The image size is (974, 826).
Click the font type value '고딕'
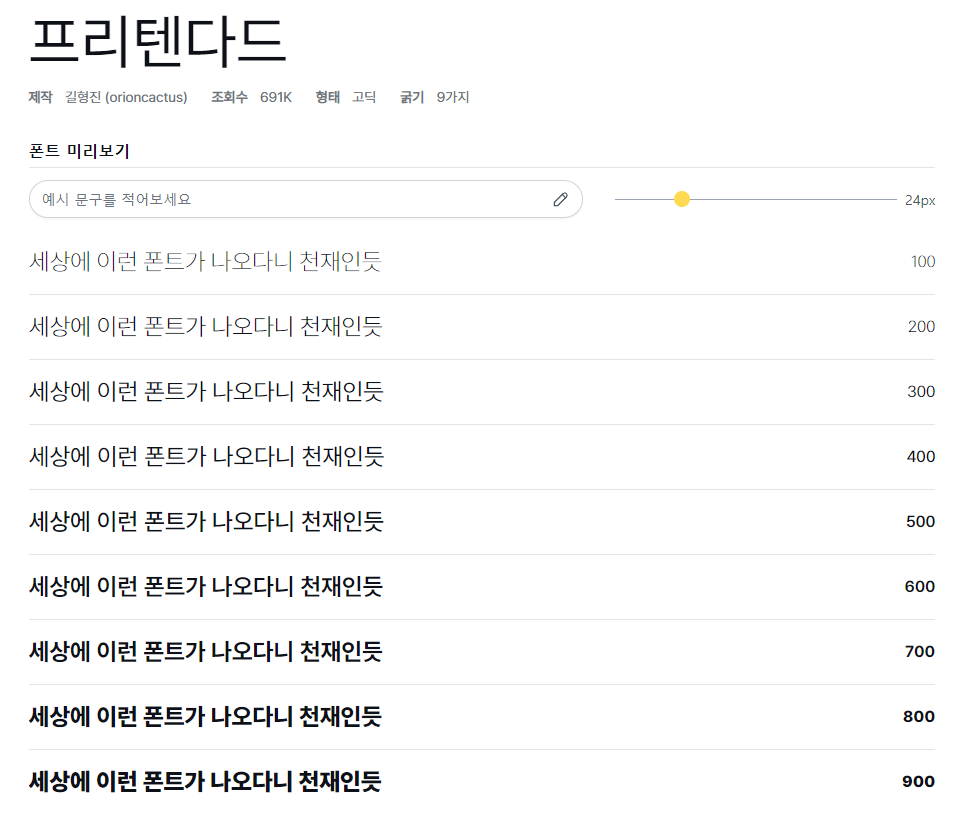(364, 98)
